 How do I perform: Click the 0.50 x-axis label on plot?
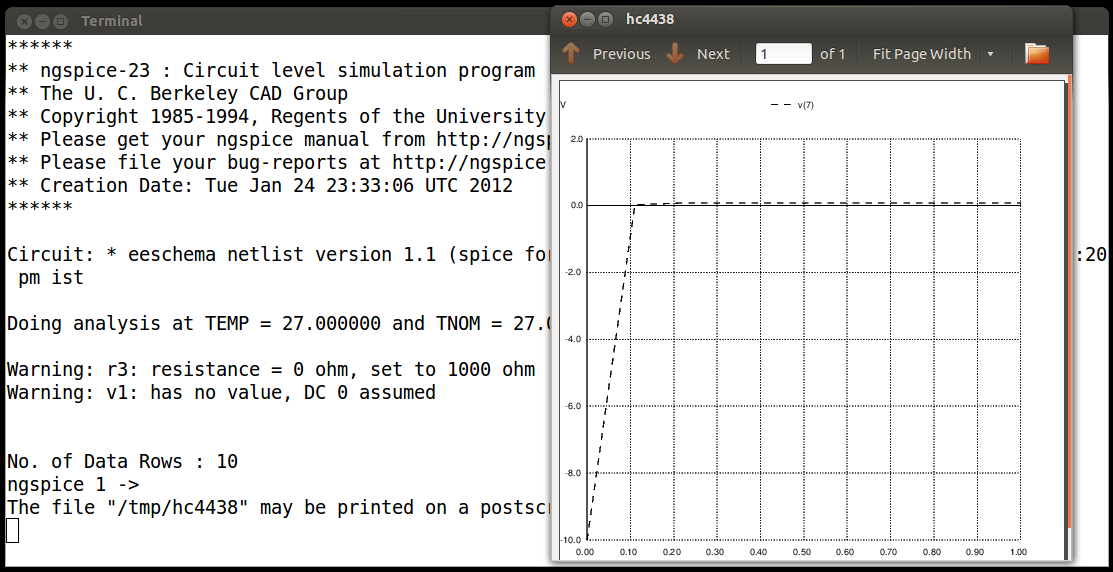(x=801, y=551)
